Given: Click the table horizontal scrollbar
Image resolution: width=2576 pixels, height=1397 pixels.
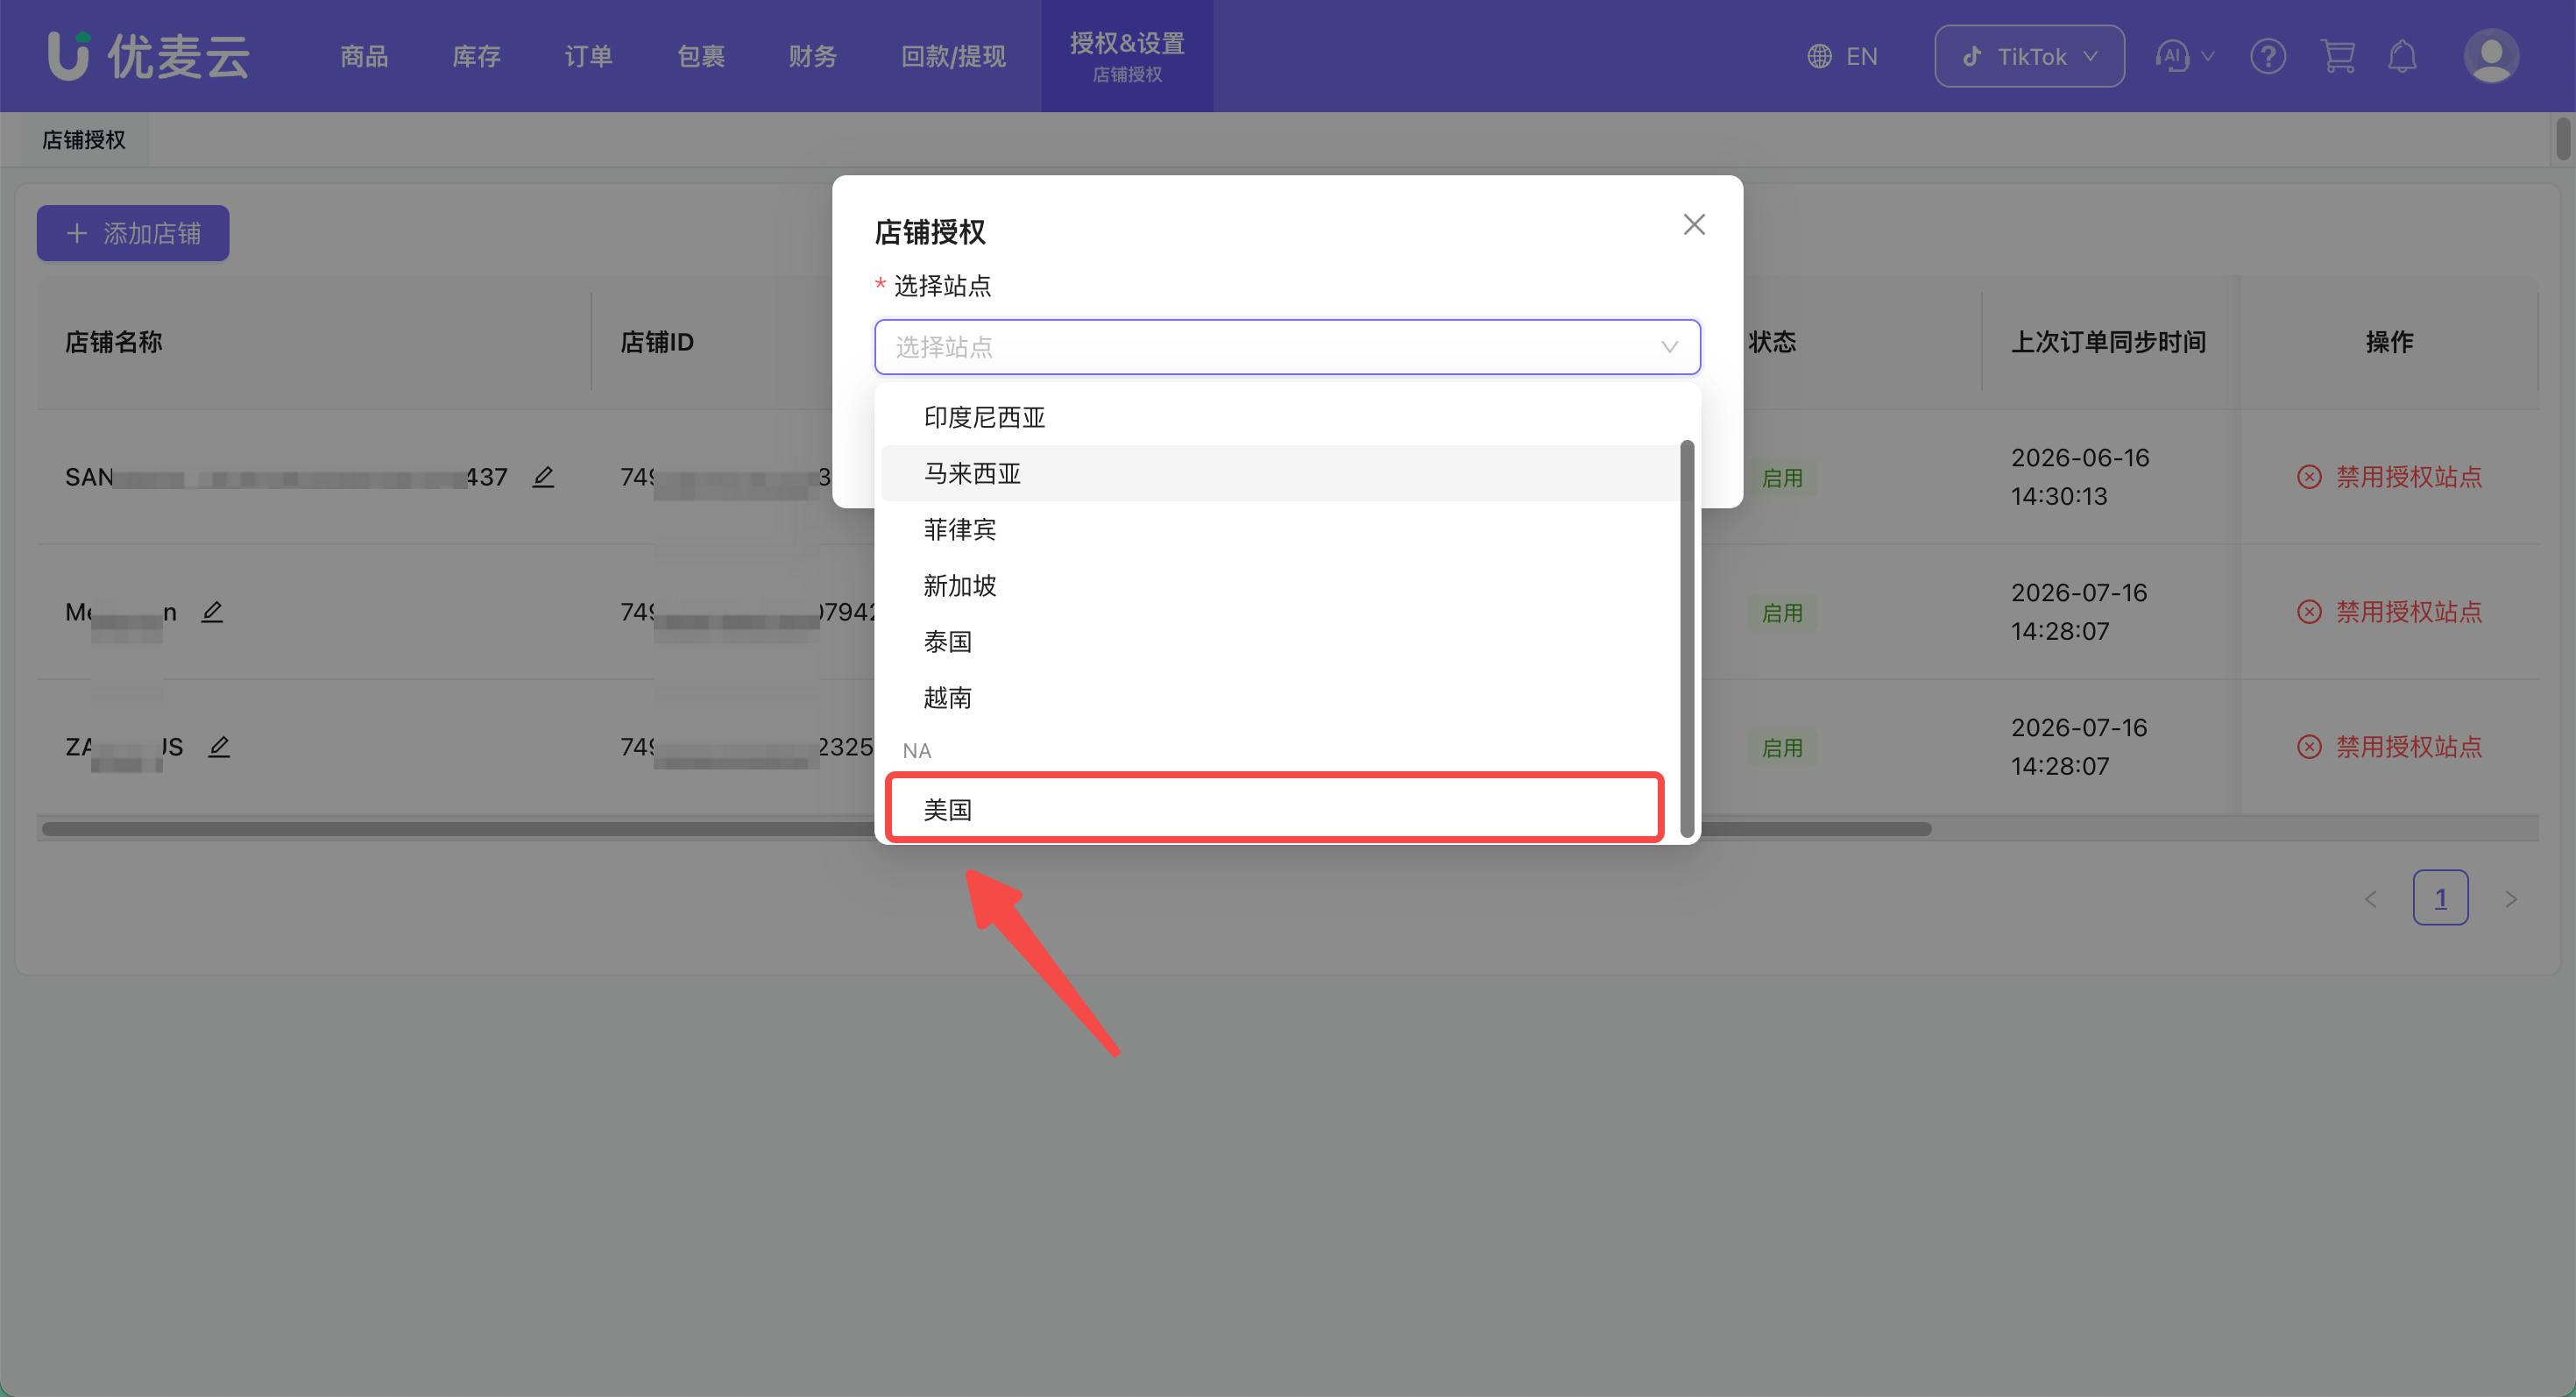Looking at the screenshot, I should 986,829.
